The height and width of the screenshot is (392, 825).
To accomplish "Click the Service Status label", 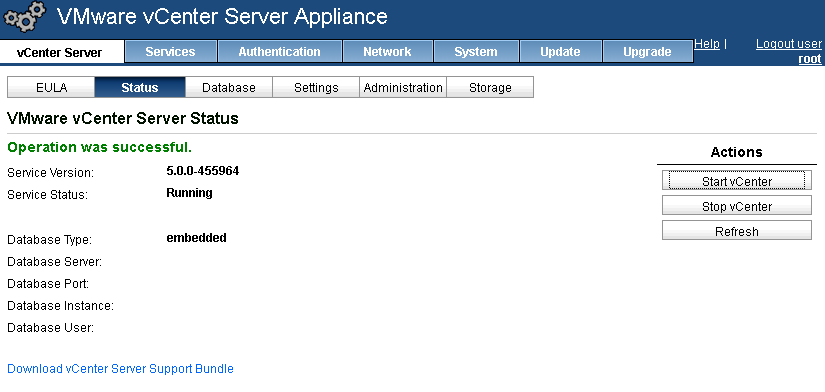I will [47, 195].
